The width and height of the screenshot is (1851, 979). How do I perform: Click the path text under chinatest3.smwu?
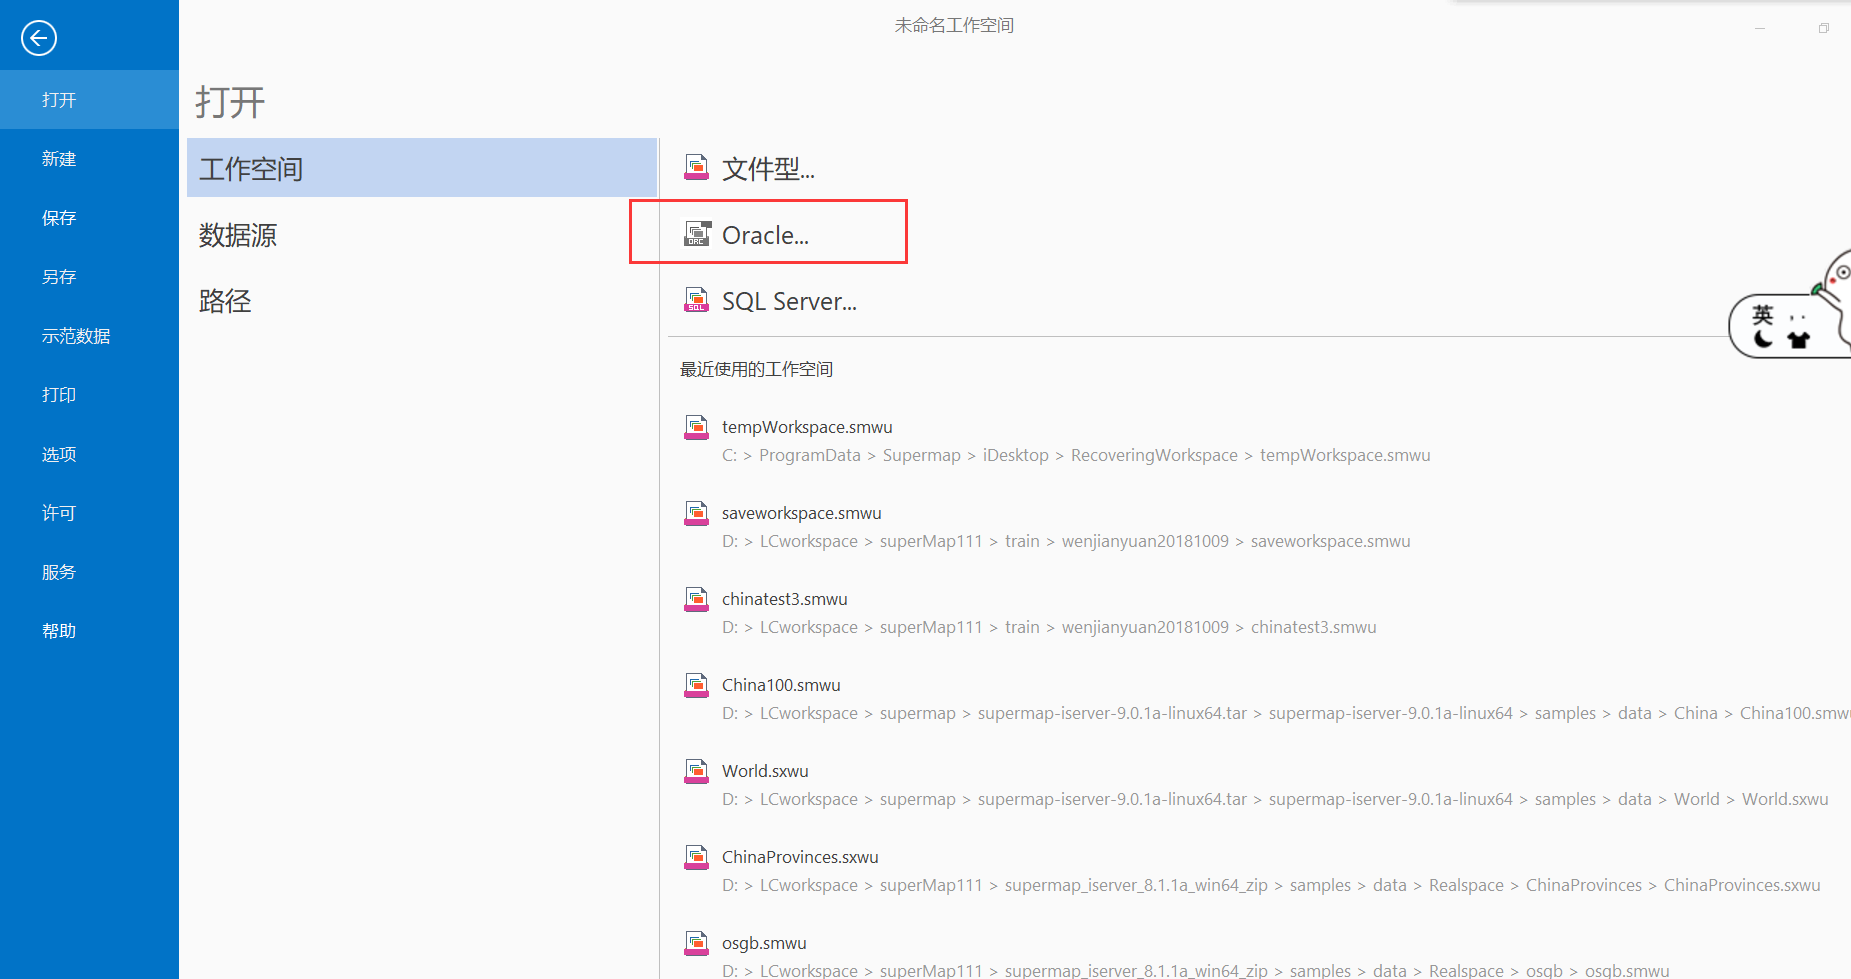tap(1049, 627)
